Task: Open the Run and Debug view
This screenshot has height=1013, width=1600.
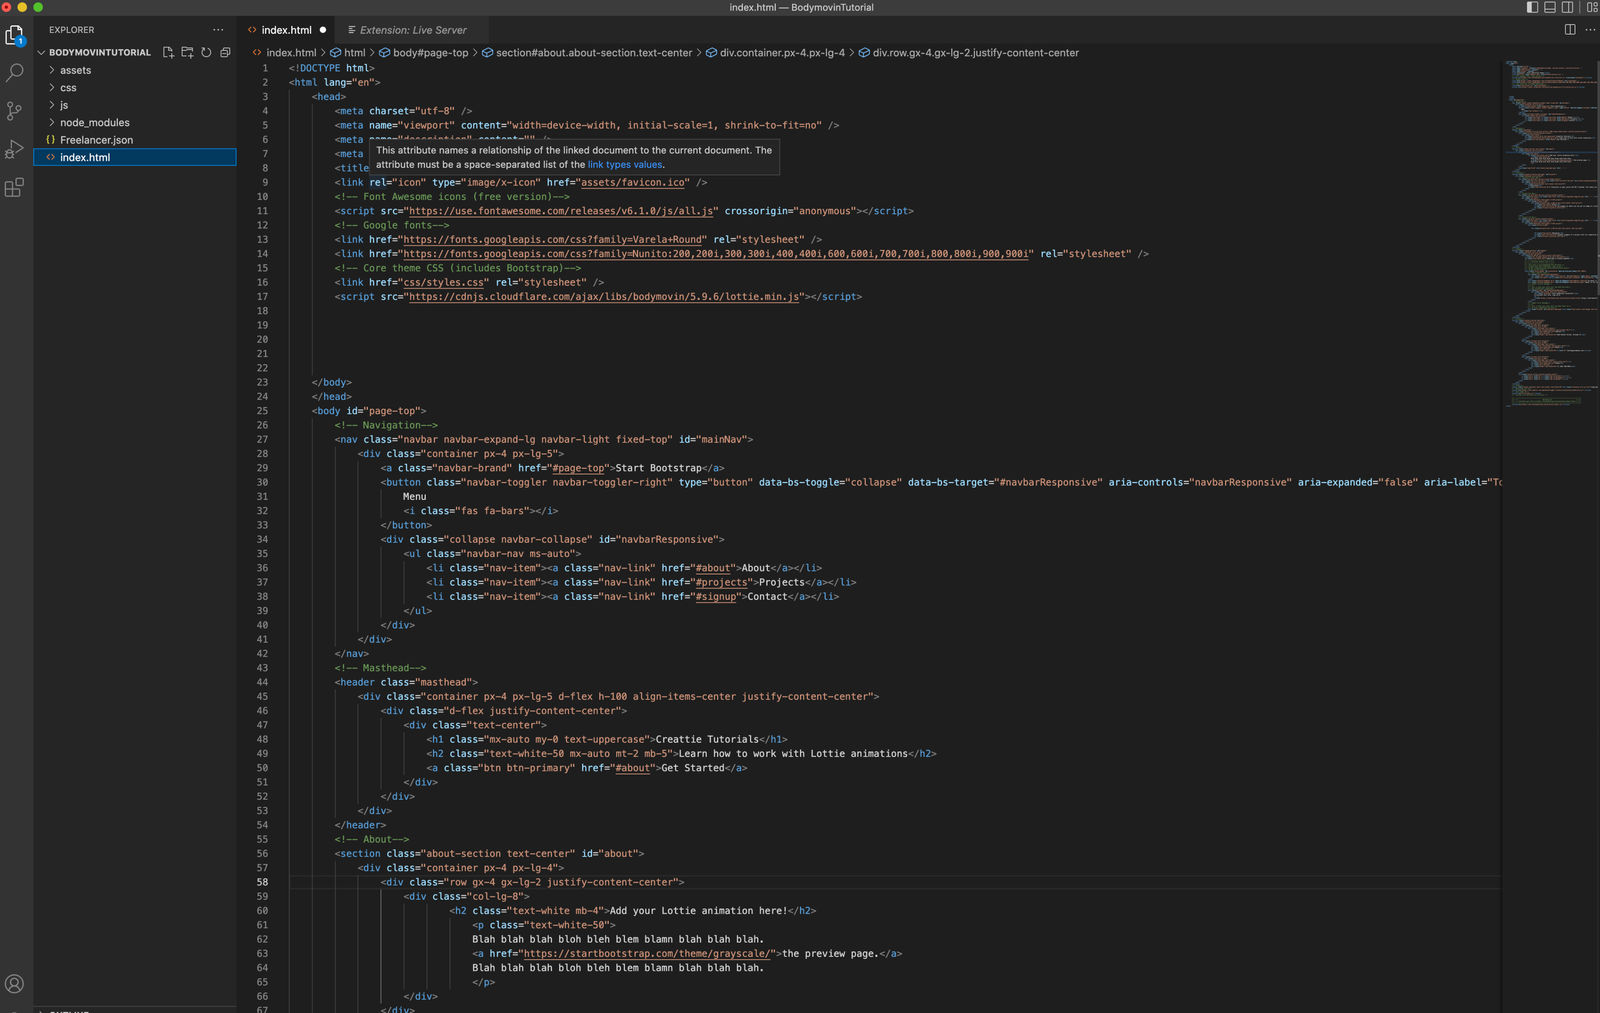Action: point(15,148)
